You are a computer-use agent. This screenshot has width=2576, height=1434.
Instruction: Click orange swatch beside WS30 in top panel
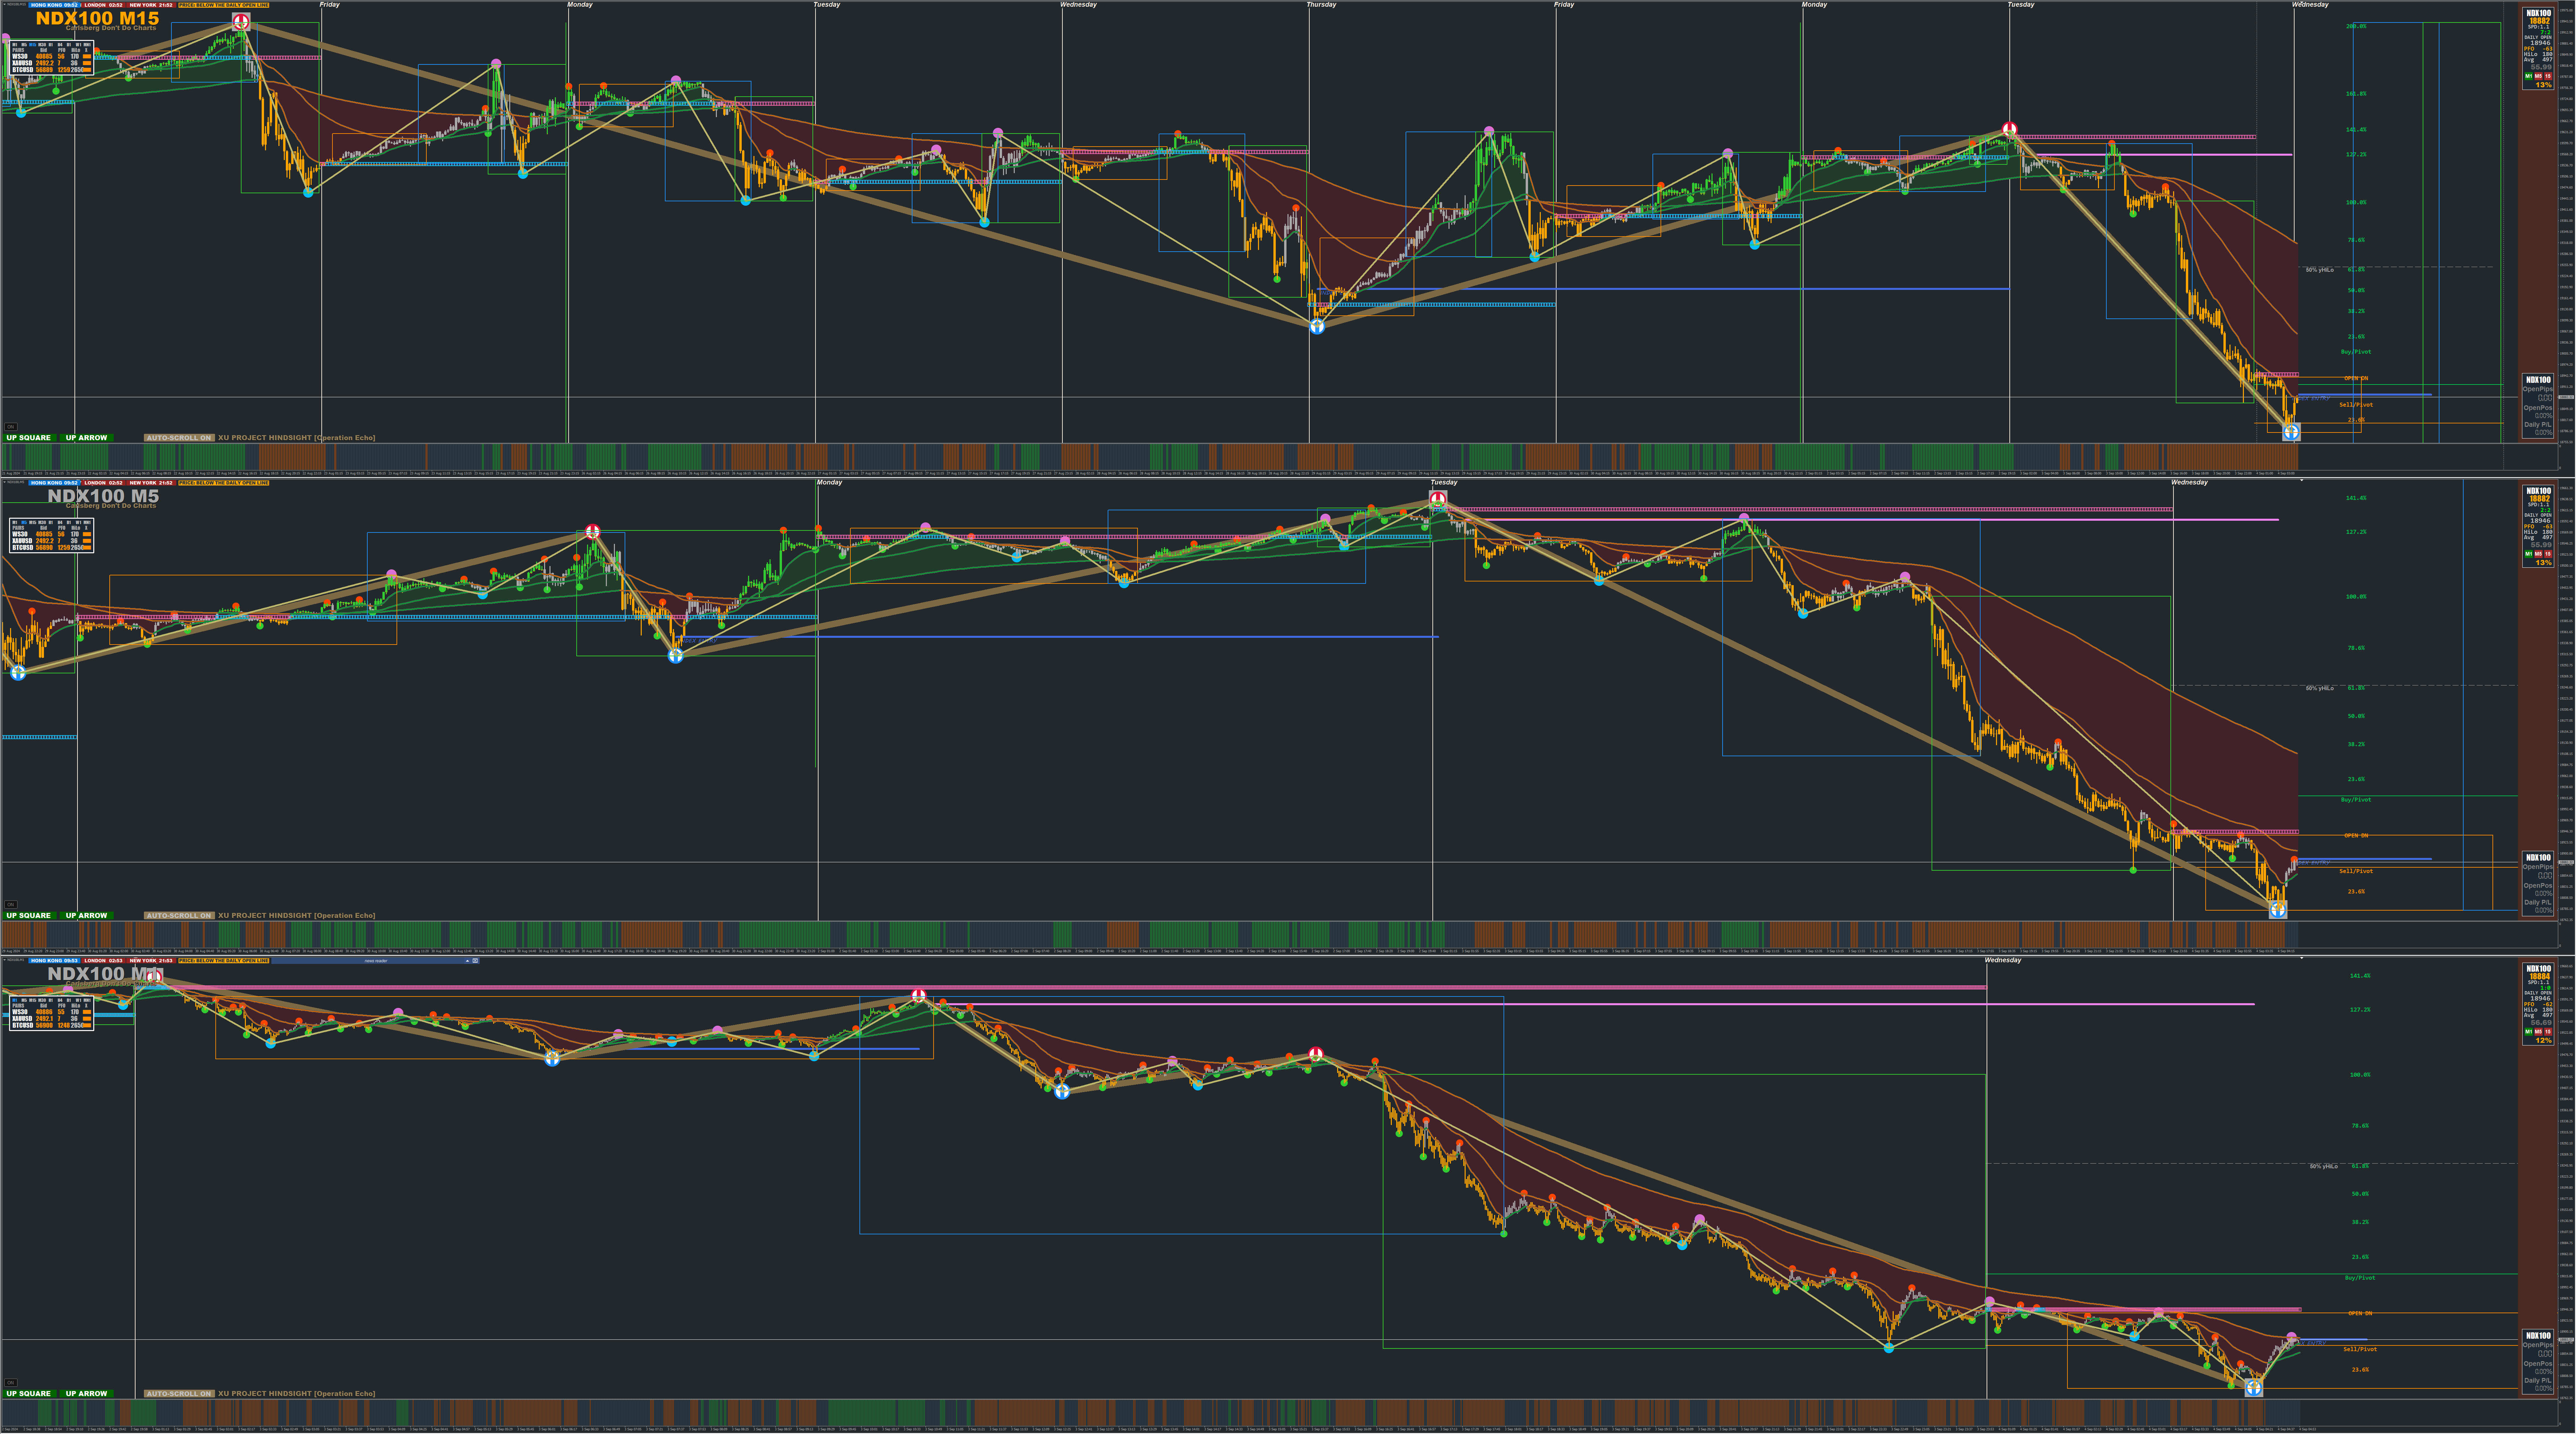(x=87, y=56)
